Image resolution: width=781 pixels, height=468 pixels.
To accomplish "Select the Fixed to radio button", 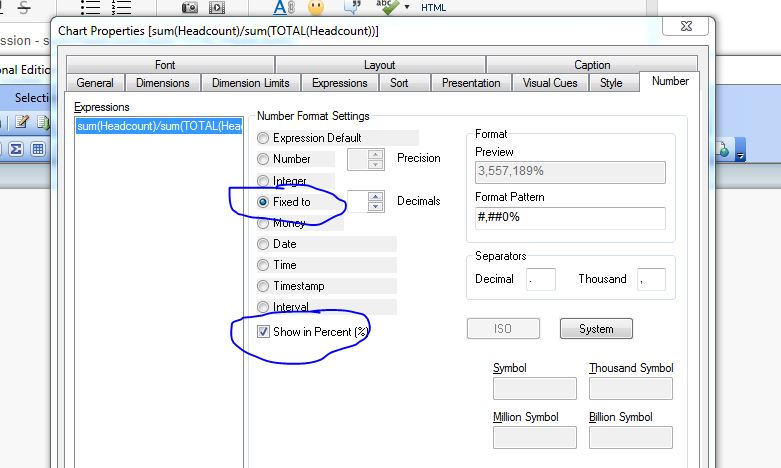I will coord(262,202).
